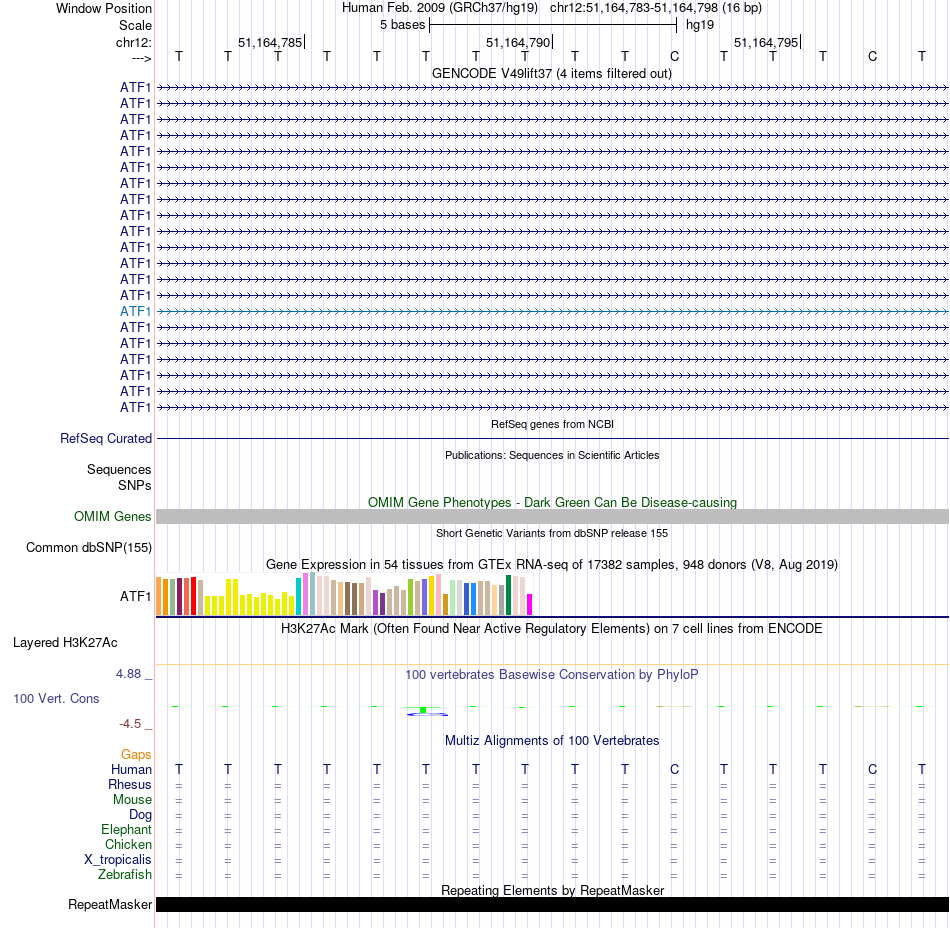
Task: Click the Rhesus alignment row label
Action: [x=130, y=784]
